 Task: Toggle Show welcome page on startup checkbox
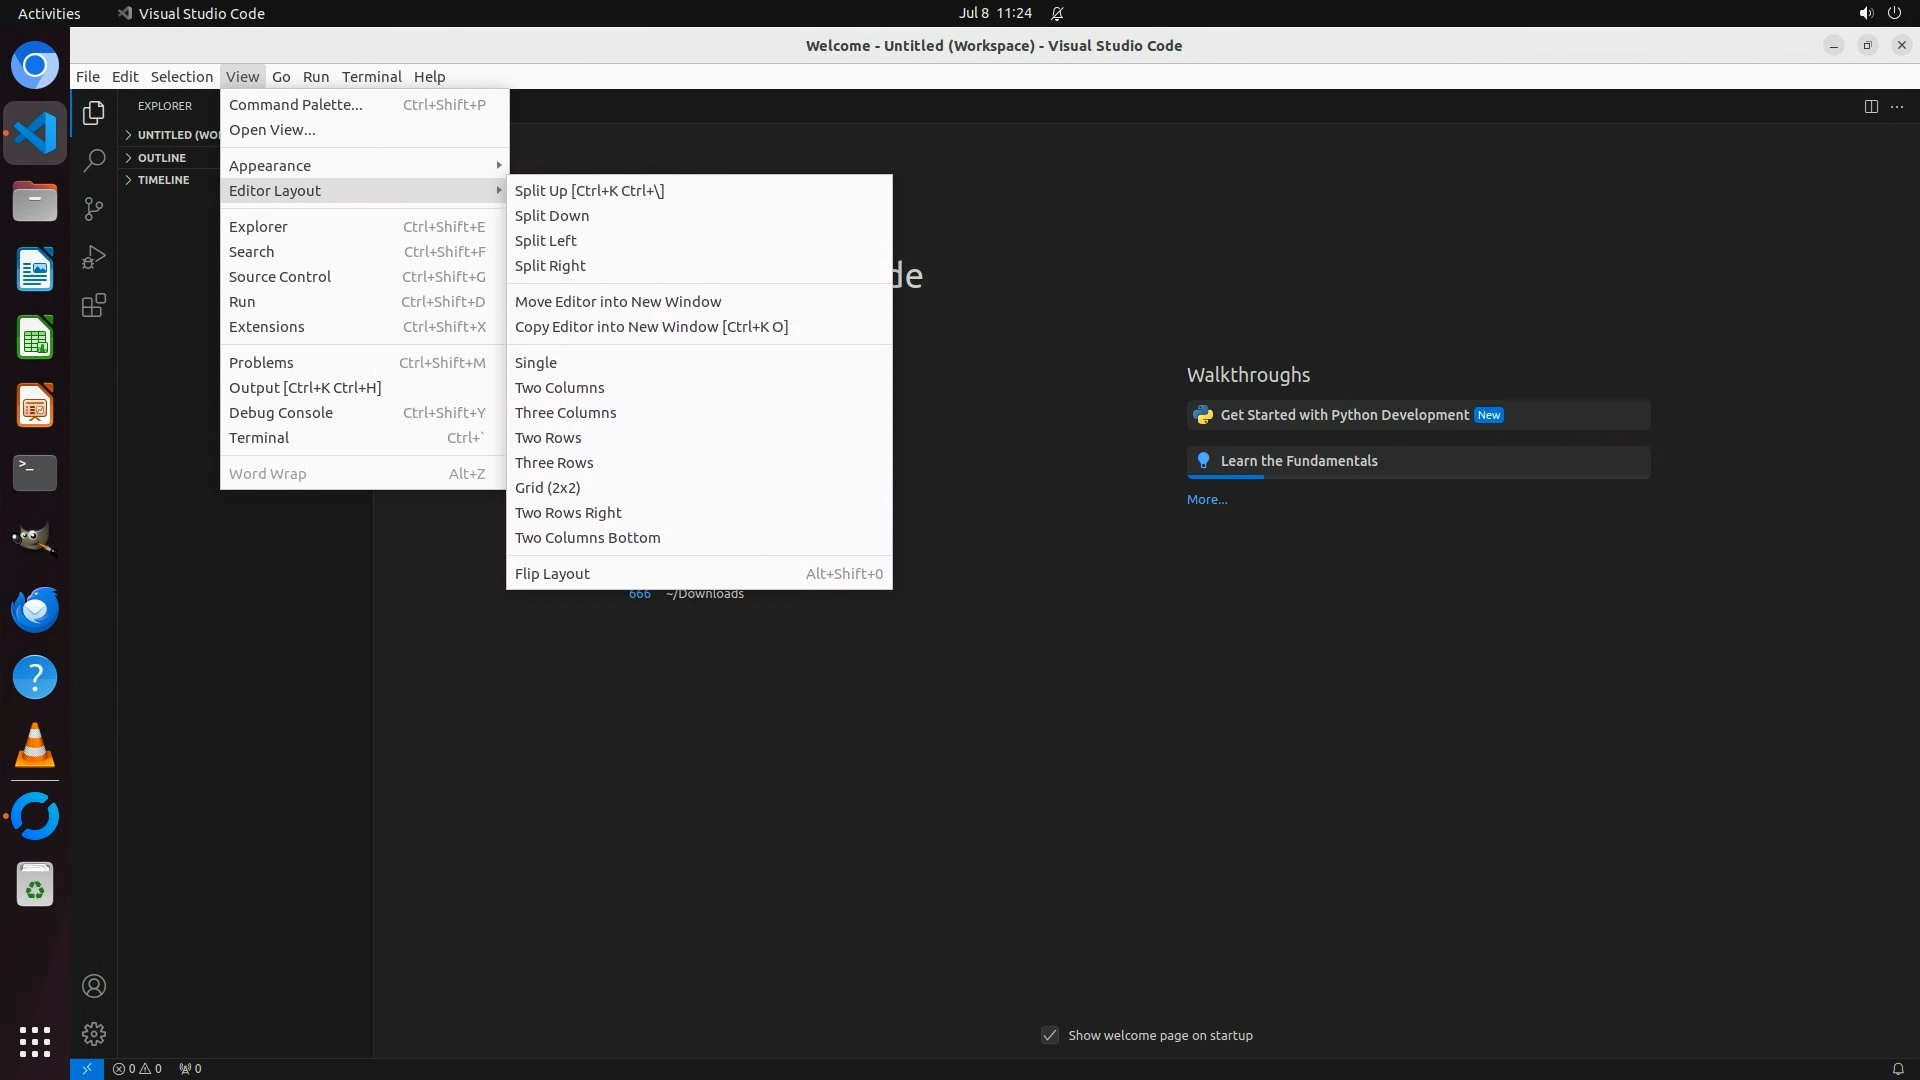[x=1050, y=1035]
